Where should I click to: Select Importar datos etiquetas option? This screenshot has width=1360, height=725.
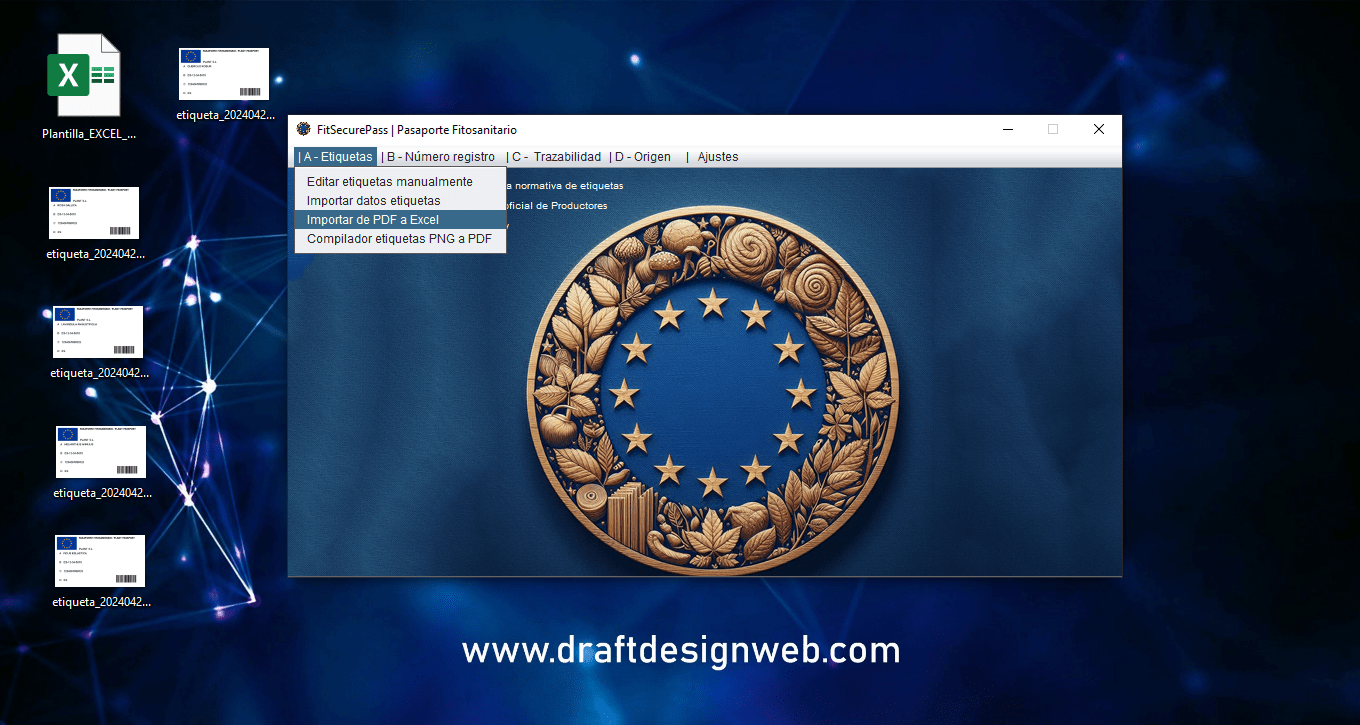tap(373, 201)
